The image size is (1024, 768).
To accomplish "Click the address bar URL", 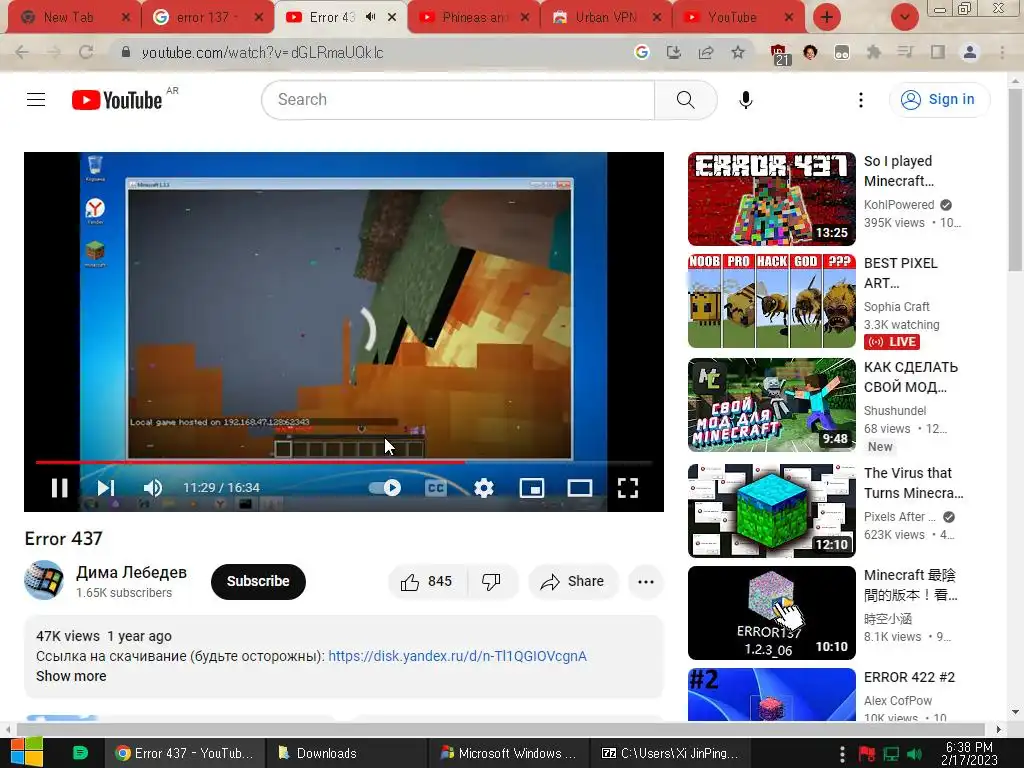I will 263,52.
